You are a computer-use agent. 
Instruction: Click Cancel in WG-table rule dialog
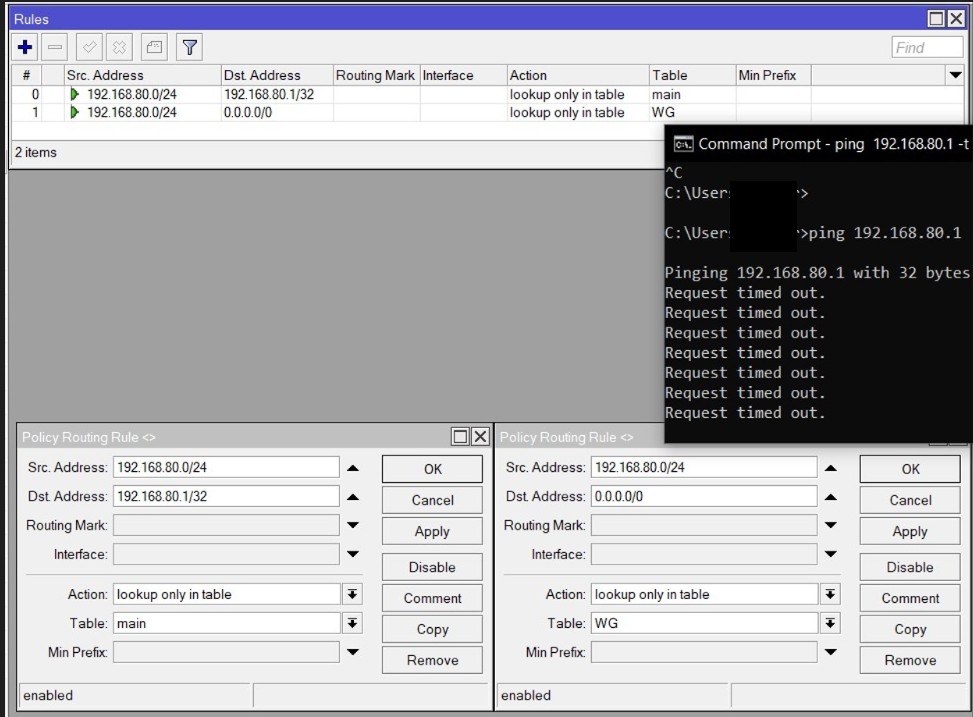click(910, 500)
